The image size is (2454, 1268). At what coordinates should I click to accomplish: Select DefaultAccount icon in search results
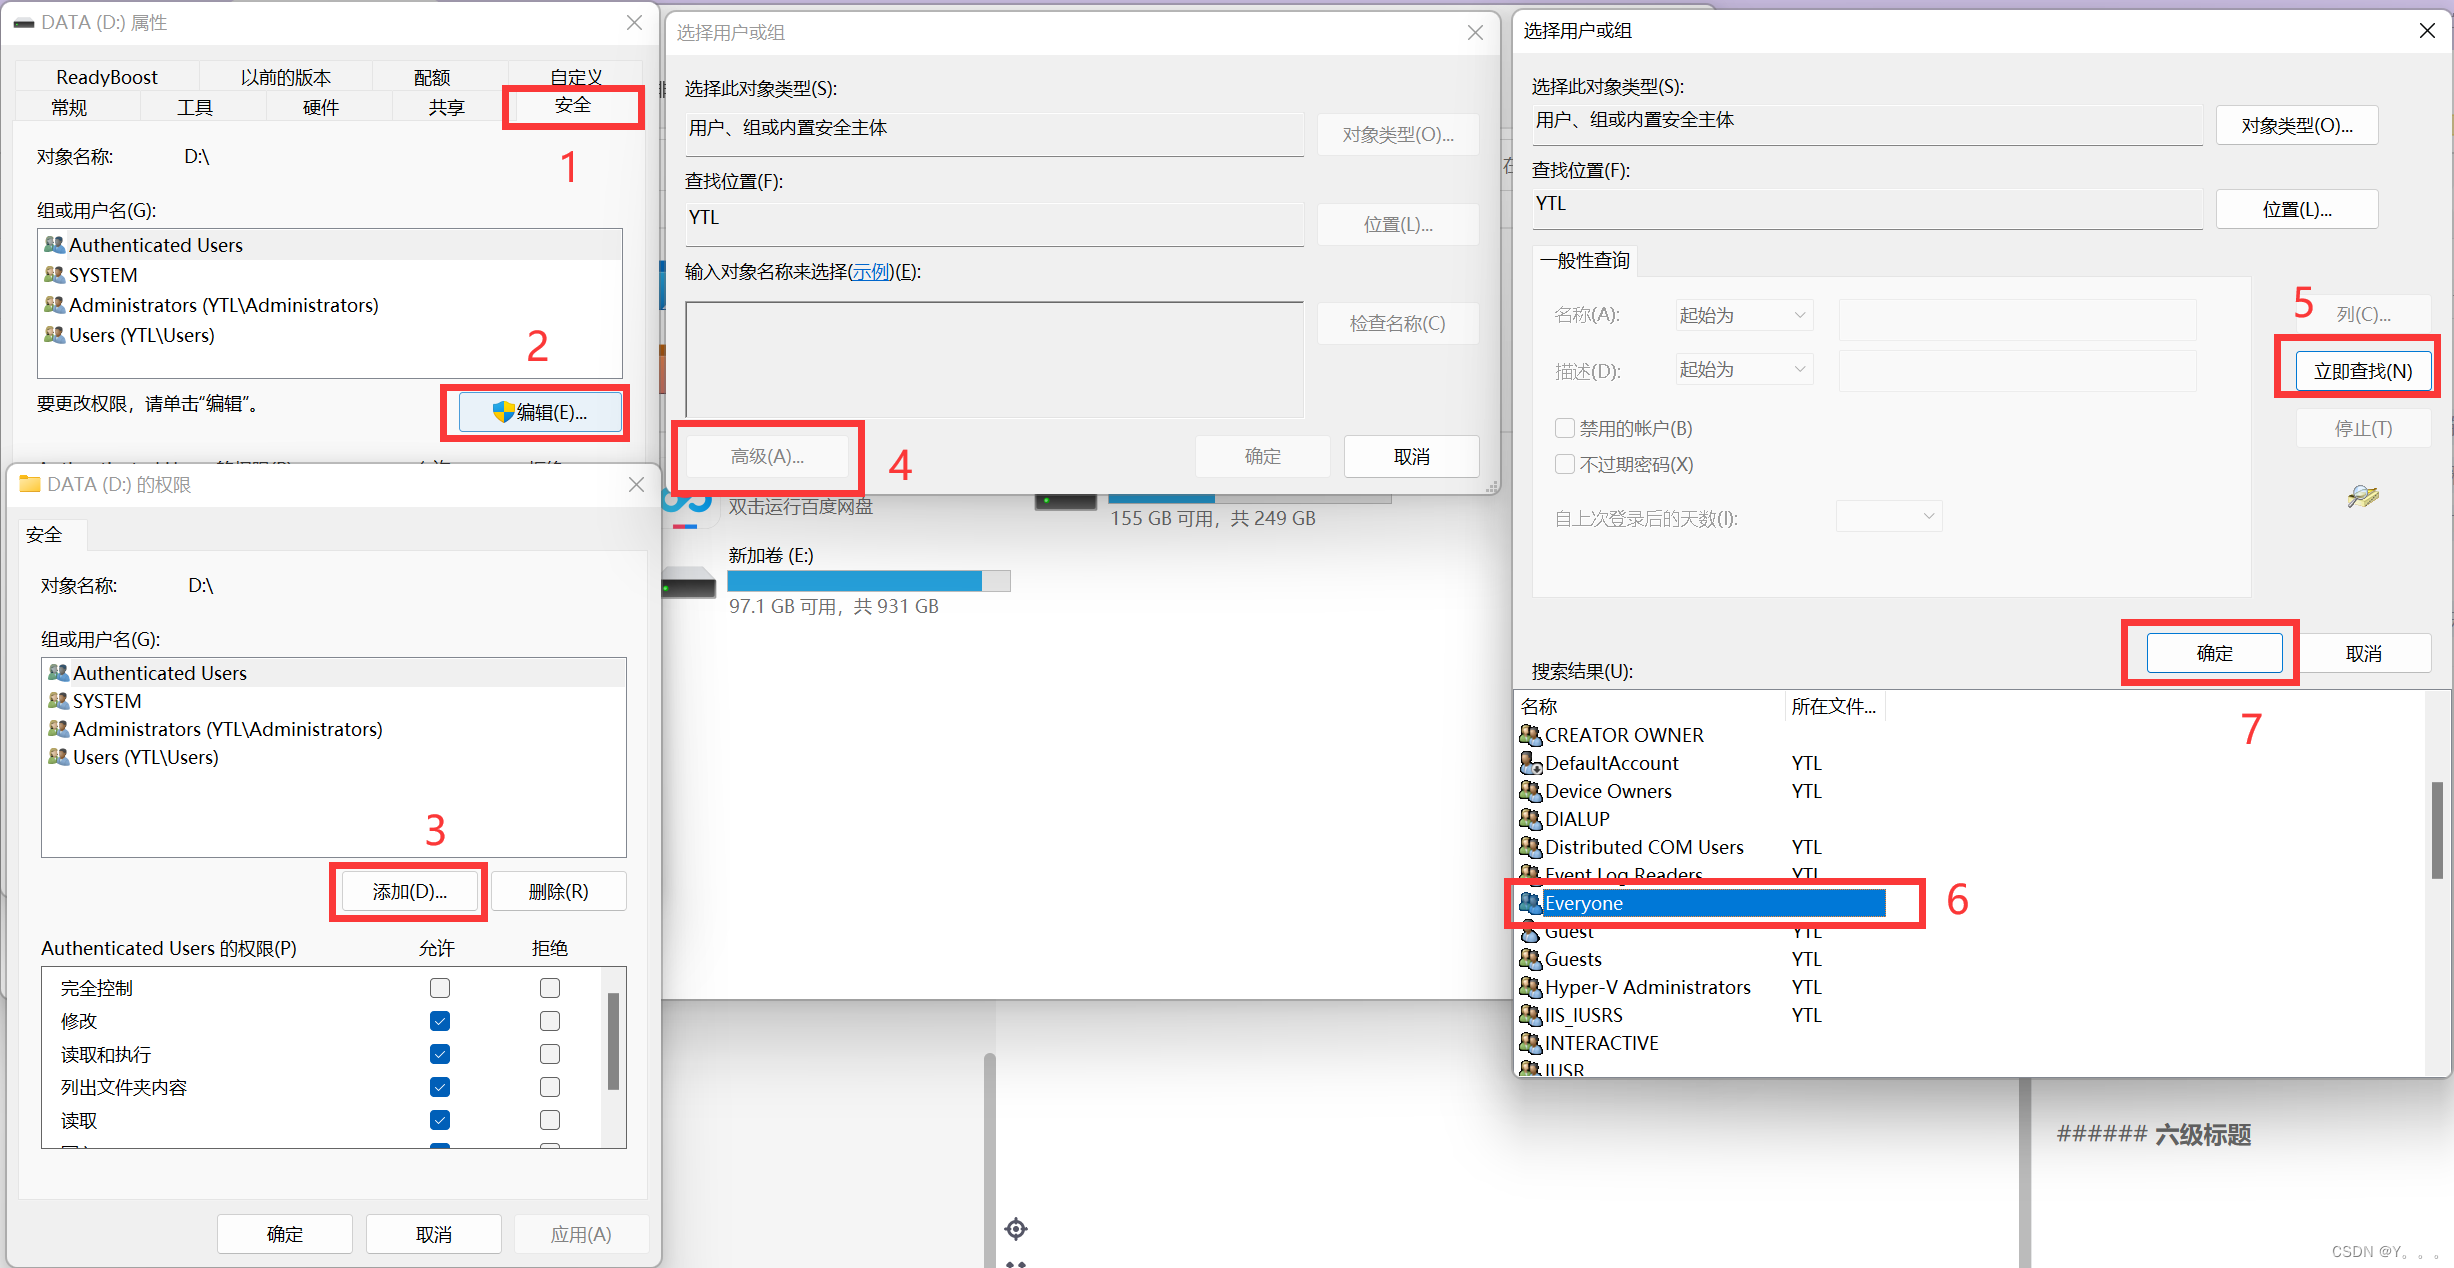[x=1530, y=763]
